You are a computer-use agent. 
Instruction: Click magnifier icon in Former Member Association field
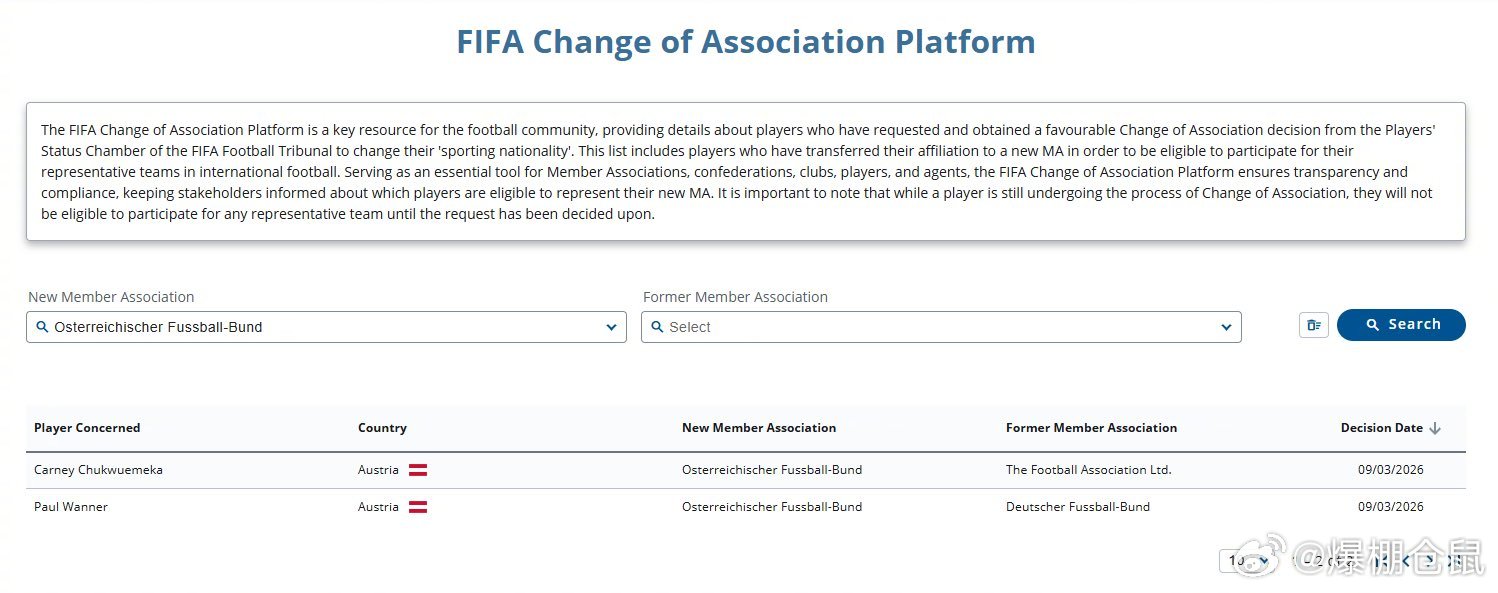[x=656, y=327]
